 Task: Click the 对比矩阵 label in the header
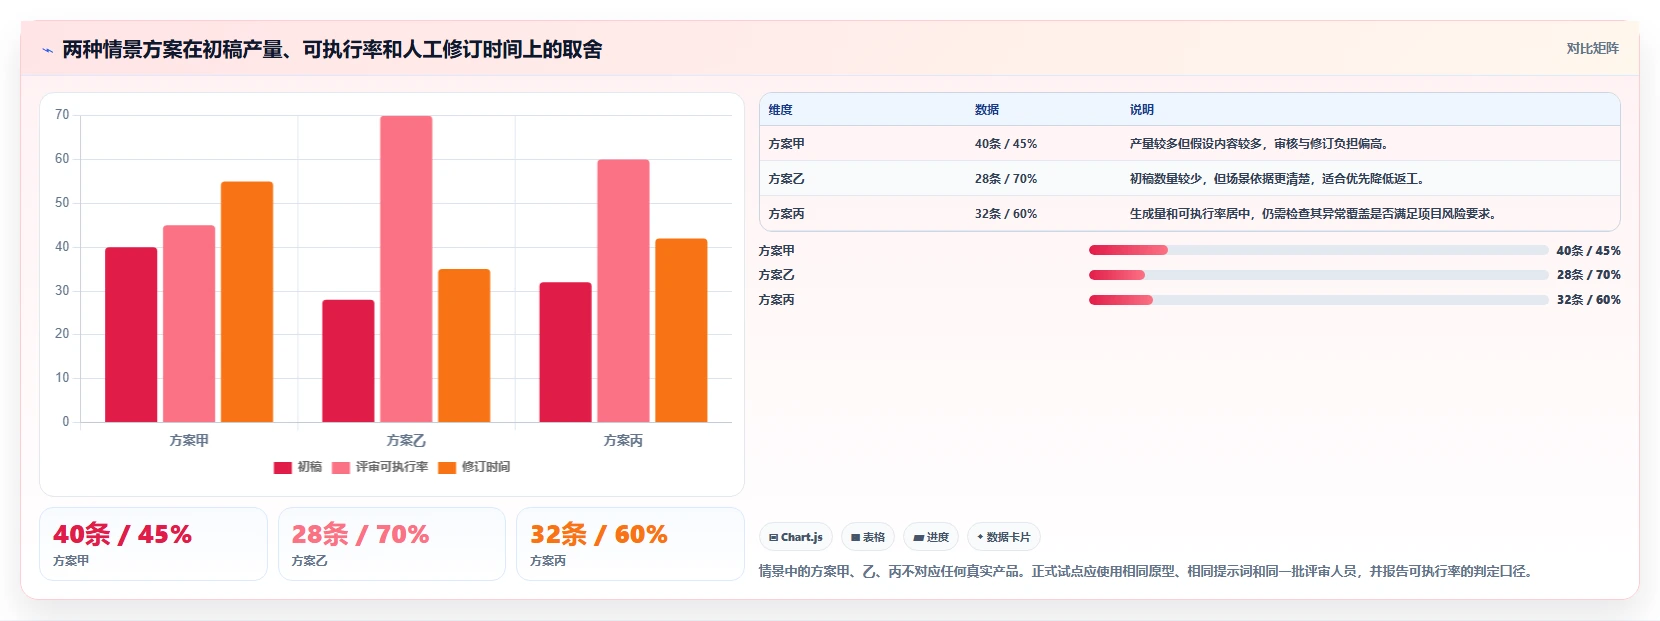click(x=1592, y=48)
